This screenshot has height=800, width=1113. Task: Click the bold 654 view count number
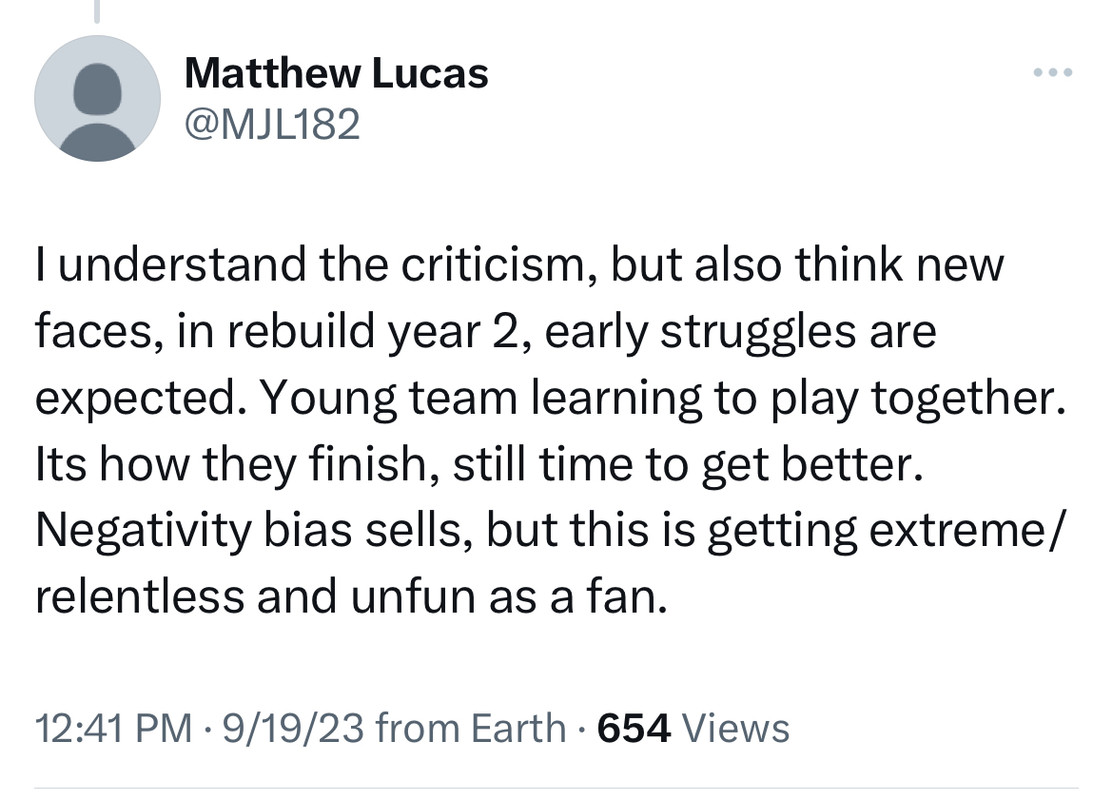click(633, 728)
